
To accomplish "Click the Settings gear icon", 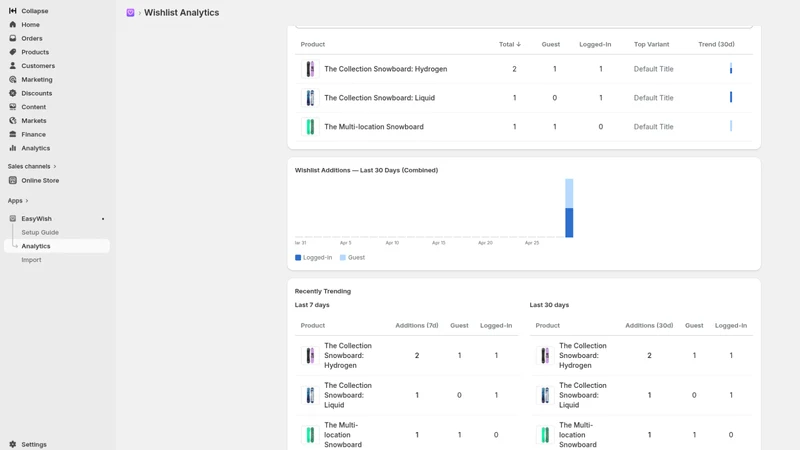I will [13, 444].
